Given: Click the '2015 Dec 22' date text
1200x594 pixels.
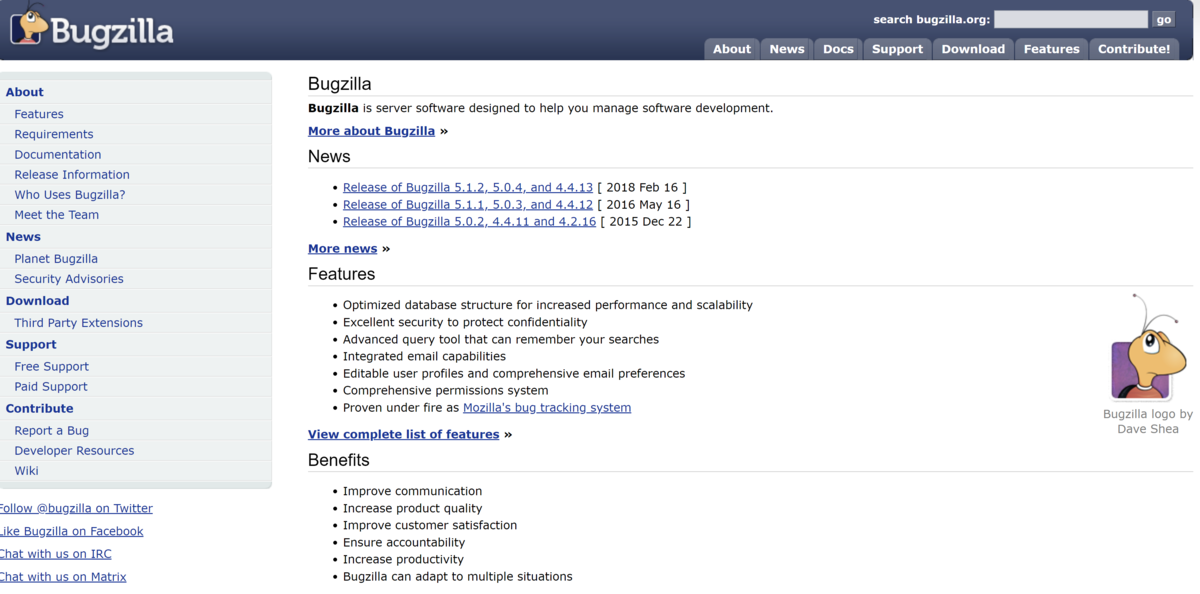Looking at the screenshot, I should point(646,221).
